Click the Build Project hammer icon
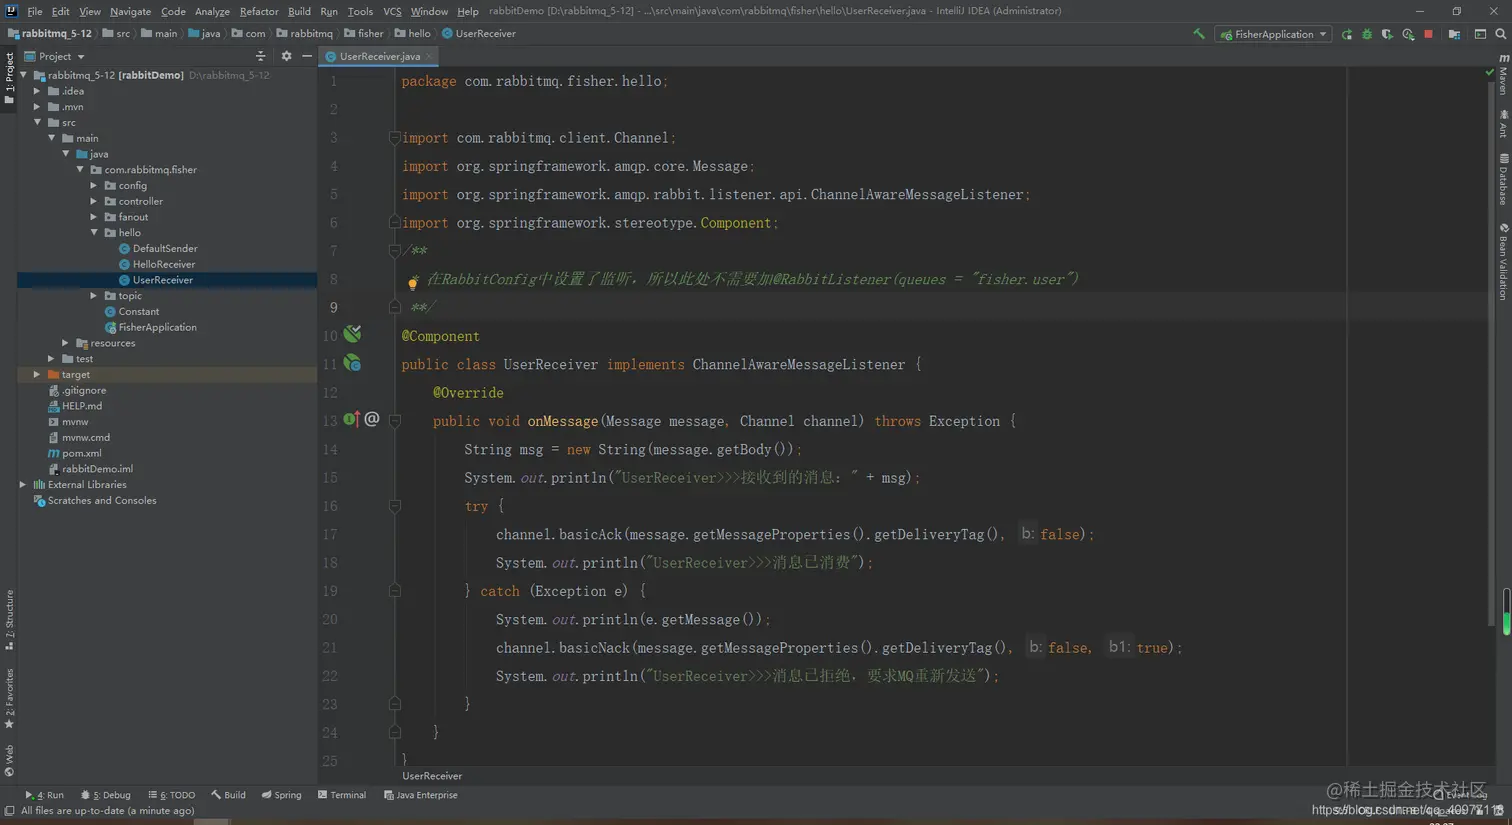Viewport: 1512px width, 825px height. tap(1198, 34)
